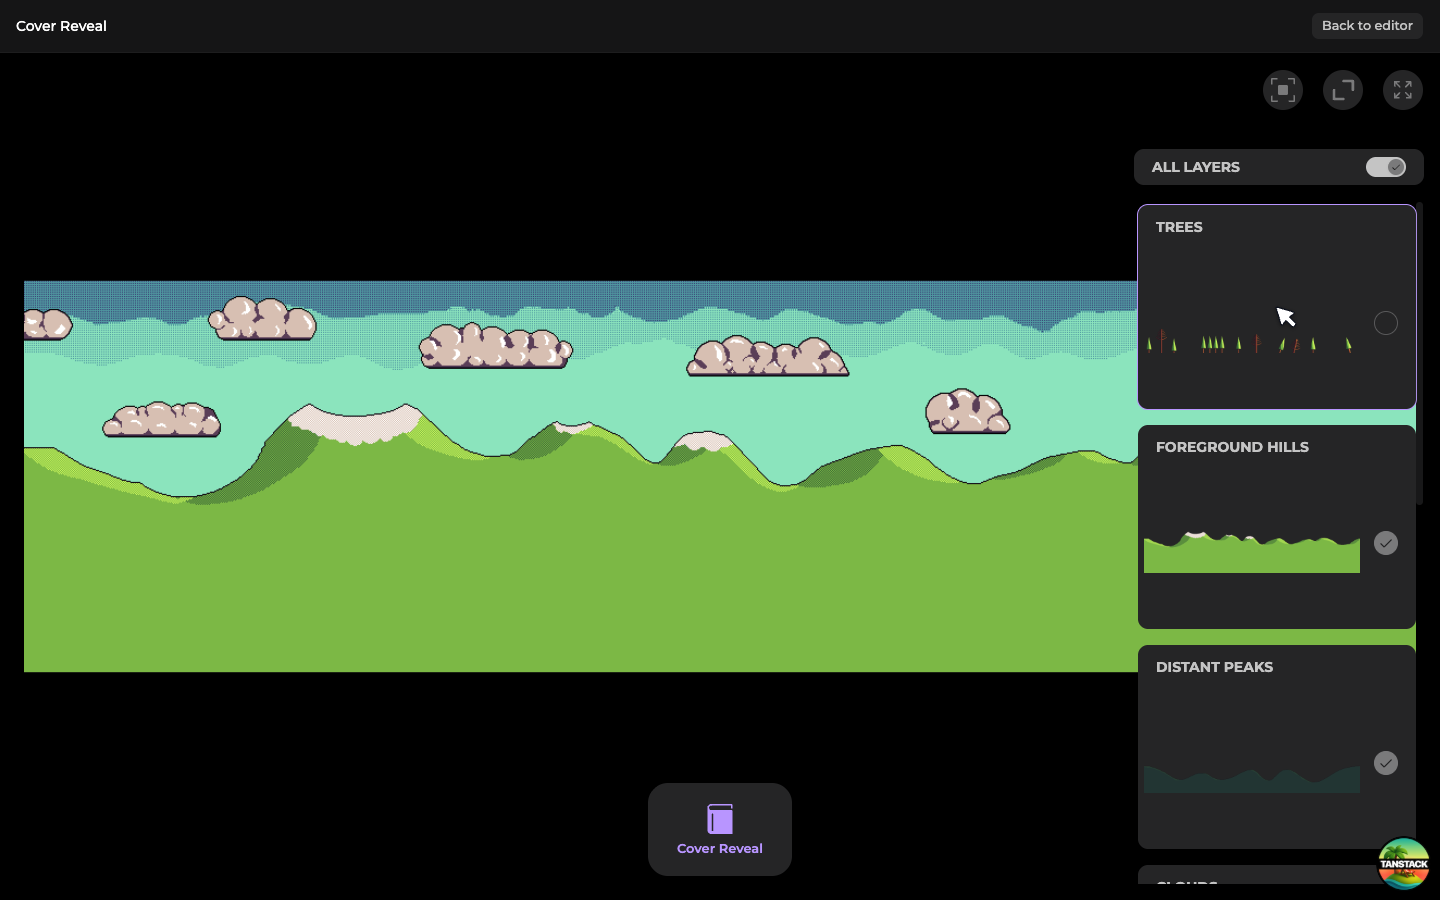Toggle the All Layers switch
The image size is (1440, 900).
click(1386, 167)
